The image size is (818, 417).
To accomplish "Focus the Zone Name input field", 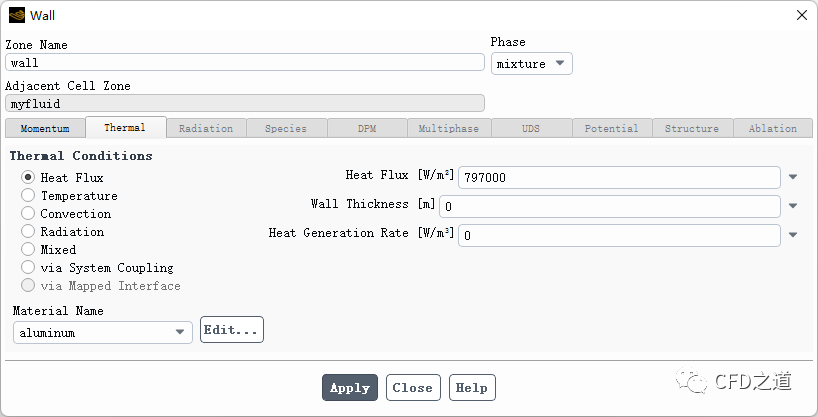I will [x=245, y=63].
